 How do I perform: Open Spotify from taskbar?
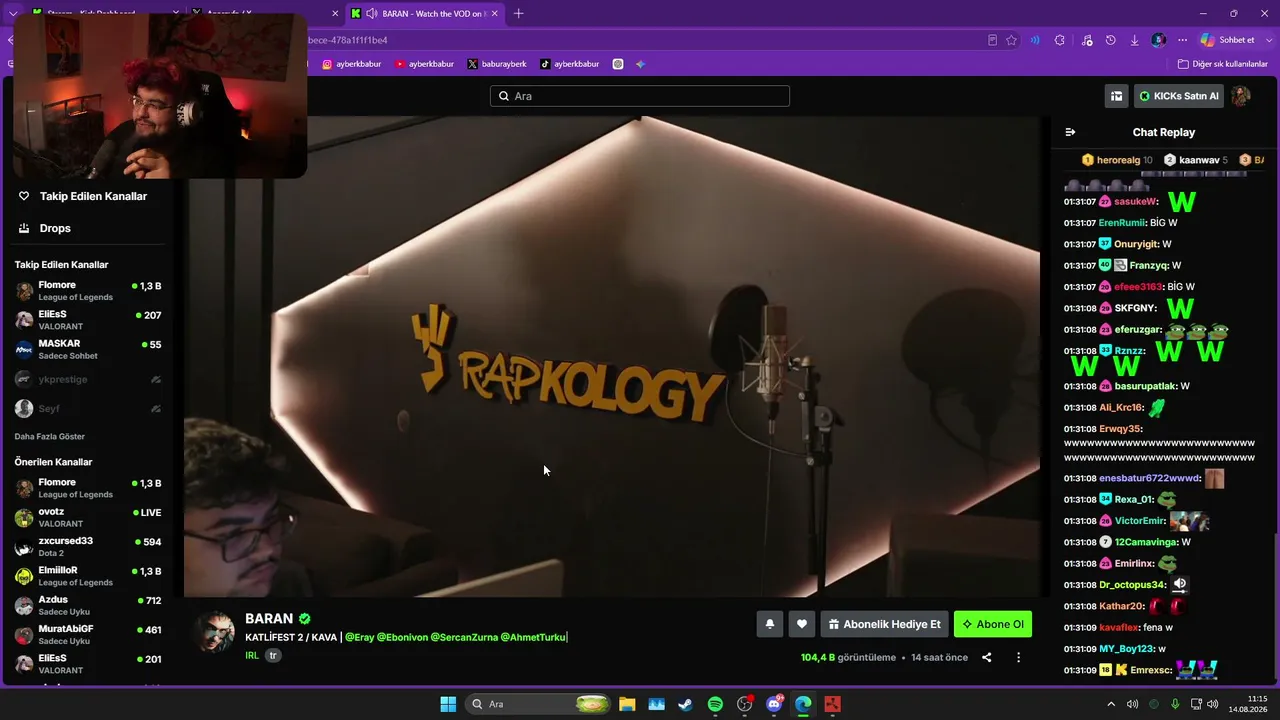click(x=715, y=704)
